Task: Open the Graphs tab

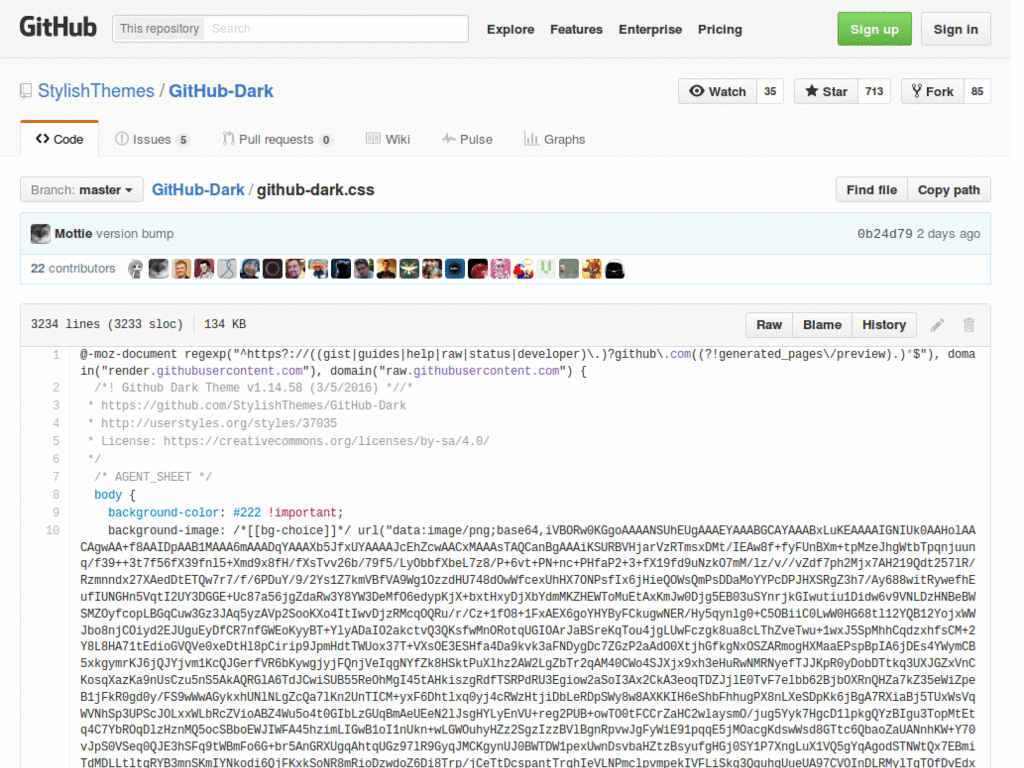Action: point(554,139)
